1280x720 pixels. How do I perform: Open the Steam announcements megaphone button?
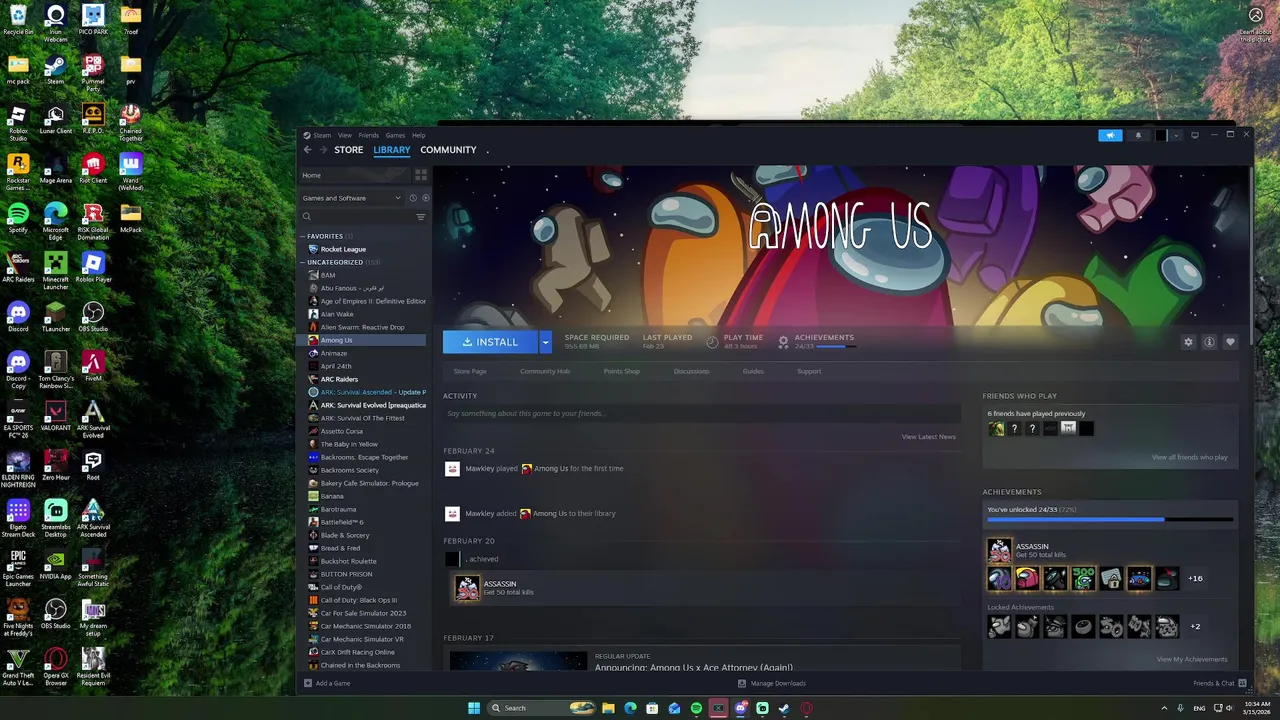(1110, 135)
